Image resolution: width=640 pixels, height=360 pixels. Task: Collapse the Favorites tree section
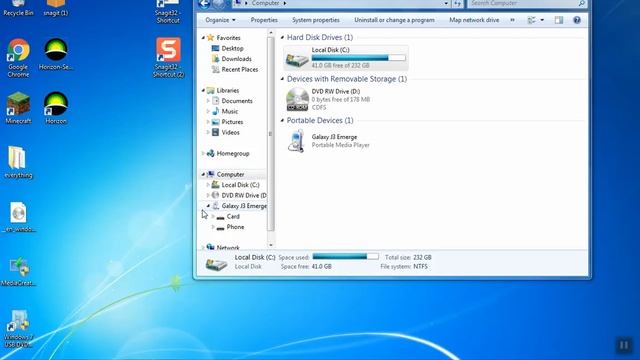click(203, 38)
